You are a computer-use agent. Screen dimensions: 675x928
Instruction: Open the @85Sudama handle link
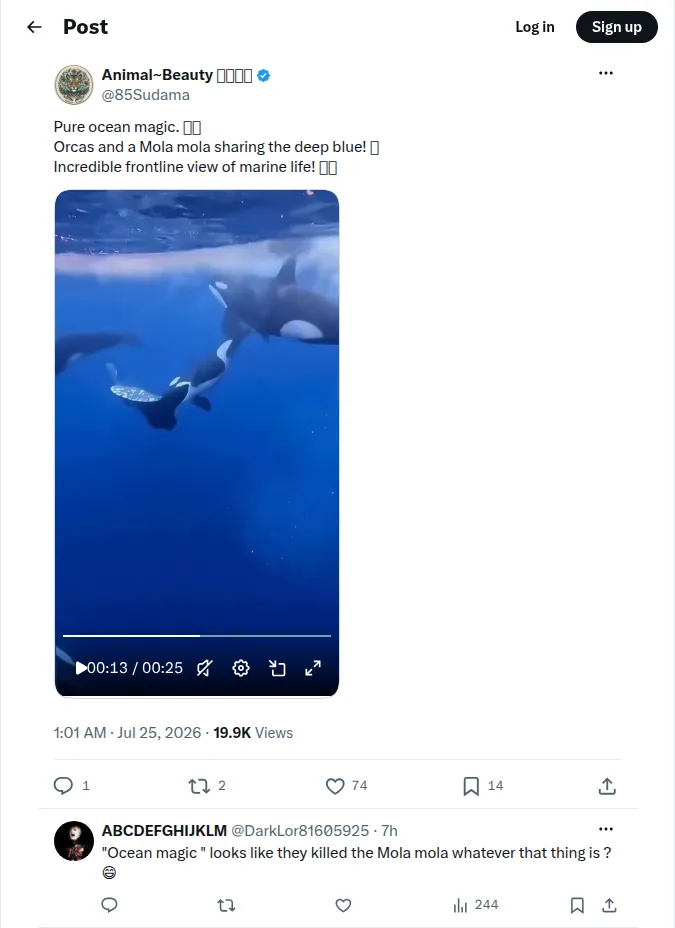tap(146, 95)
